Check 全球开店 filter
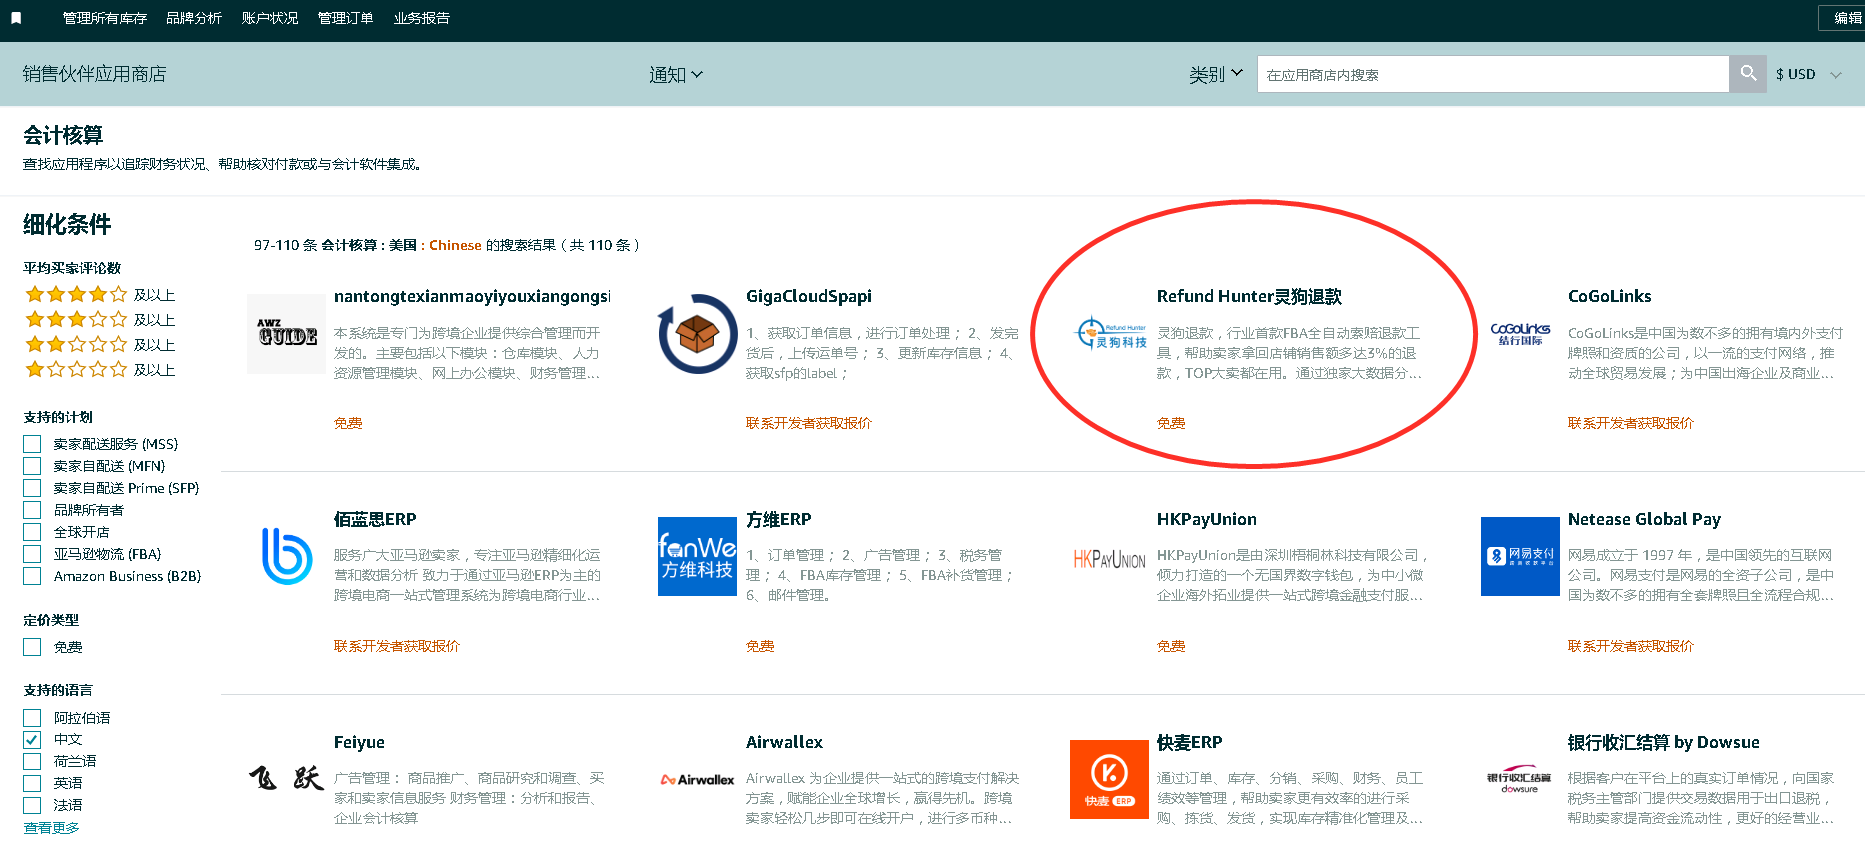Screen dimensions: 1865x856 32,532
